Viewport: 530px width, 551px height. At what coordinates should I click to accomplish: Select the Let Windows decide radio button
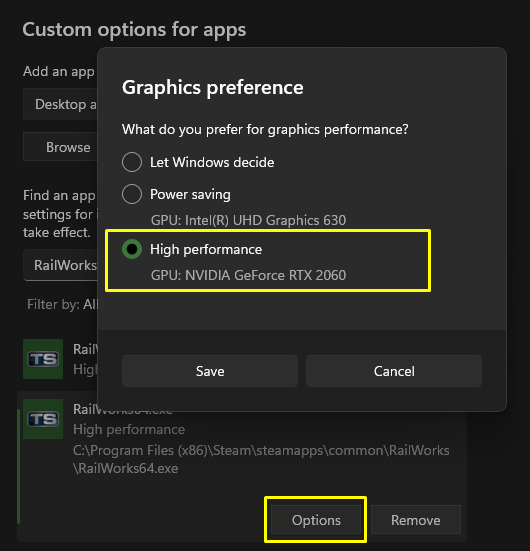tap(132, 162)
